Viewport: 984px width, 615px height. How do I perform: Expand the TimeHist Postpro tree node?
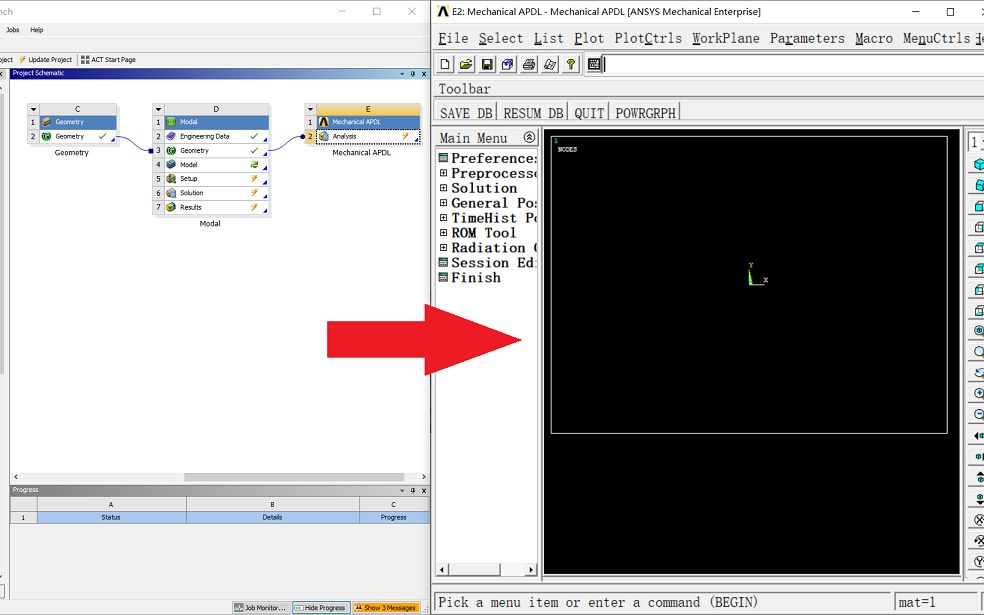click(x=443, y=218)
